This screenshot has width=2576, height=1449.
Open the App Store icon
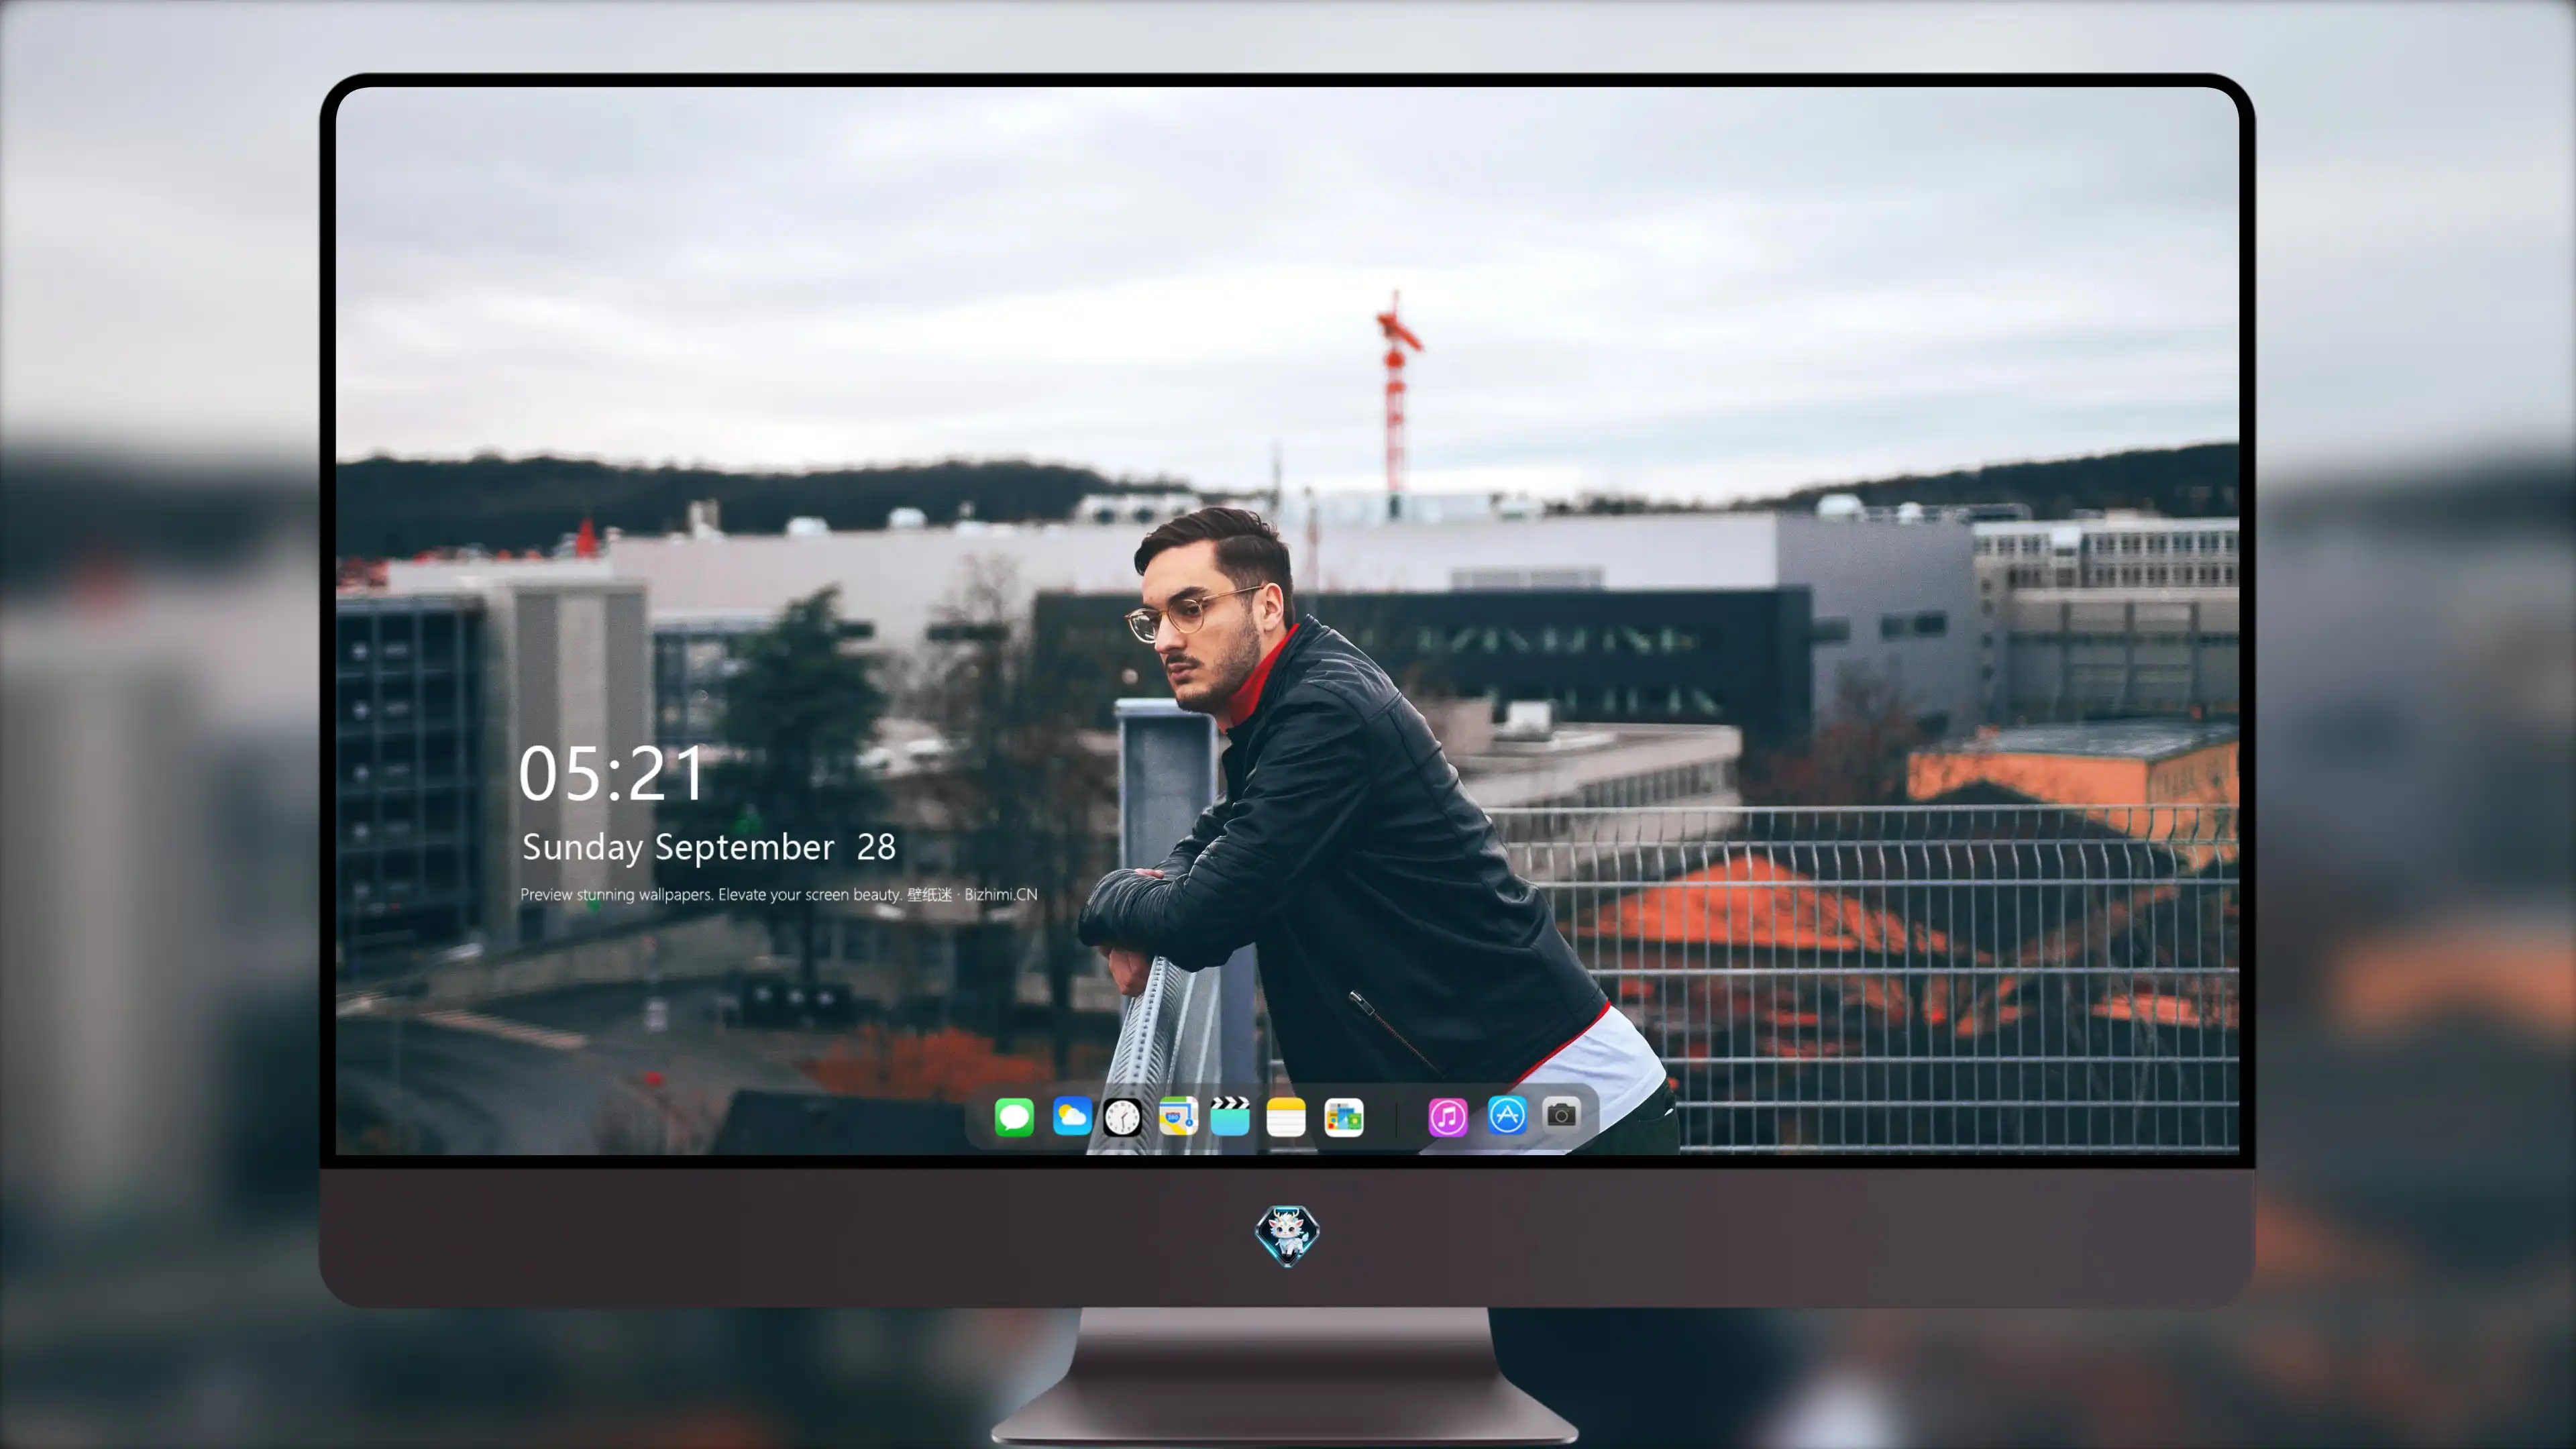coord(1507,1116)
